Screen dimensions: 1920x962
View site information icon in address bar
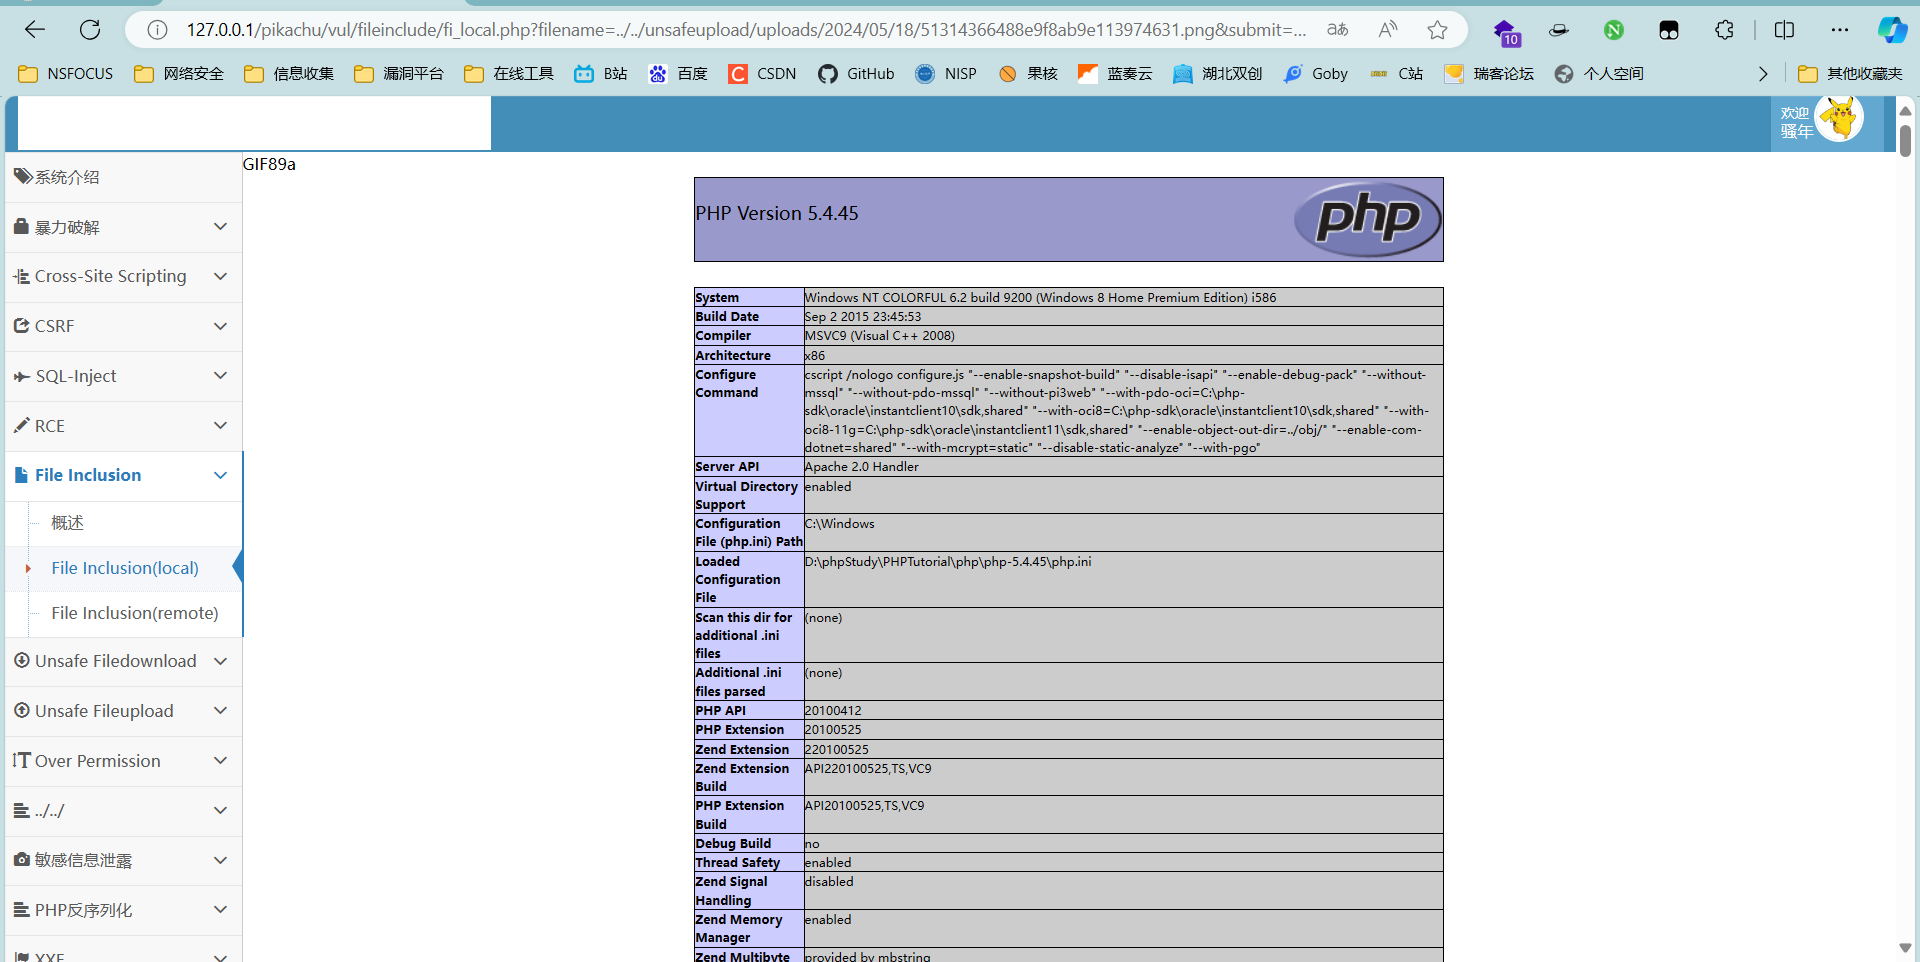[157, 30]
